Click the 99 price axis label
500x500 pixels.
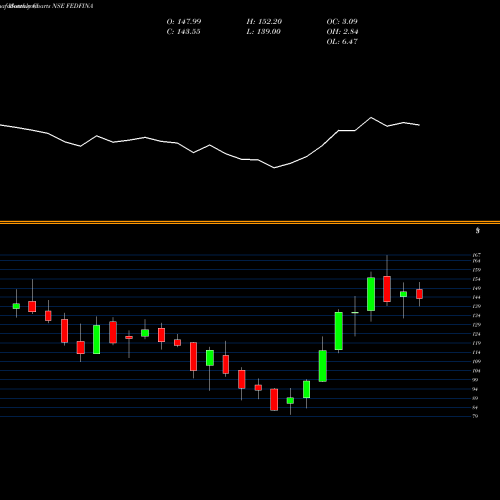click(x=476, y=380)
